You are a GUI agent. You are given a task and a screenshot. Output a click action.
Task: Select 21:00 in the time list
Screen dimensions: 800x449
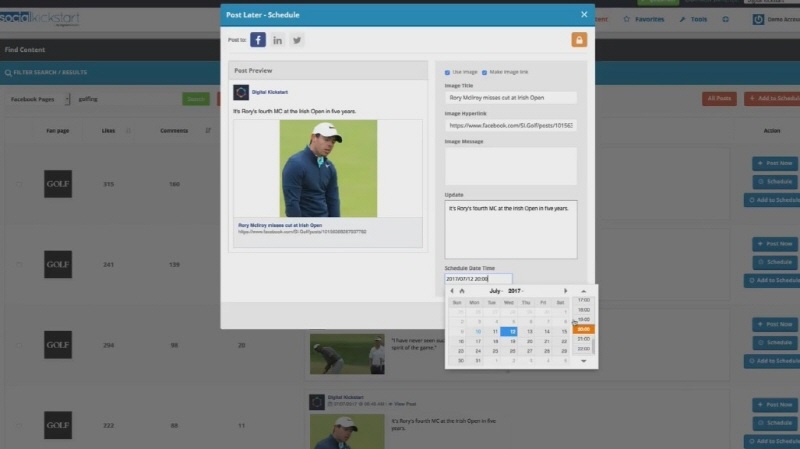(584, 339)
